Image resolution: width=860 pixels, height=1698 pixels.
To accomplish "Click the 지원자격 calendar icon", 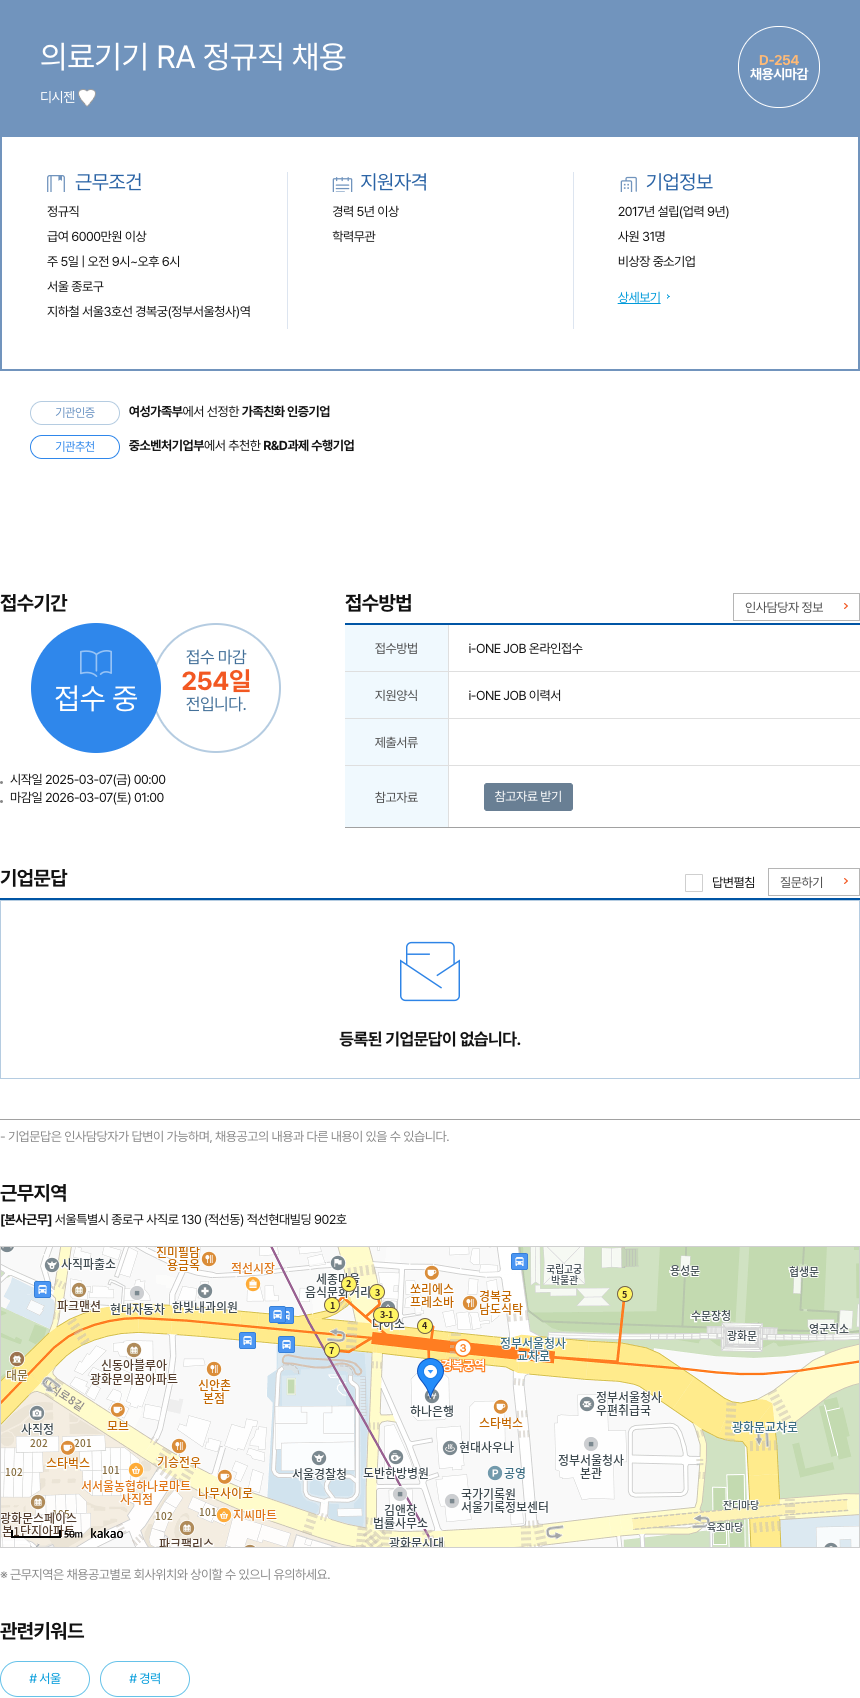I will pos(342,183).
